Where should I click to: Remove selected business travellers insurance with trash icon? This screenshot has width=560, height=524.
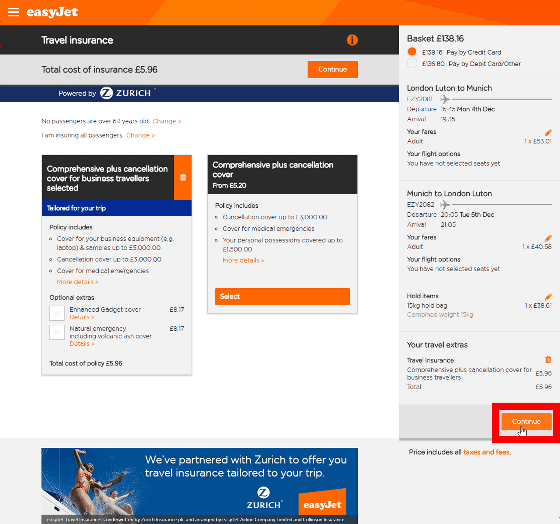183,177
